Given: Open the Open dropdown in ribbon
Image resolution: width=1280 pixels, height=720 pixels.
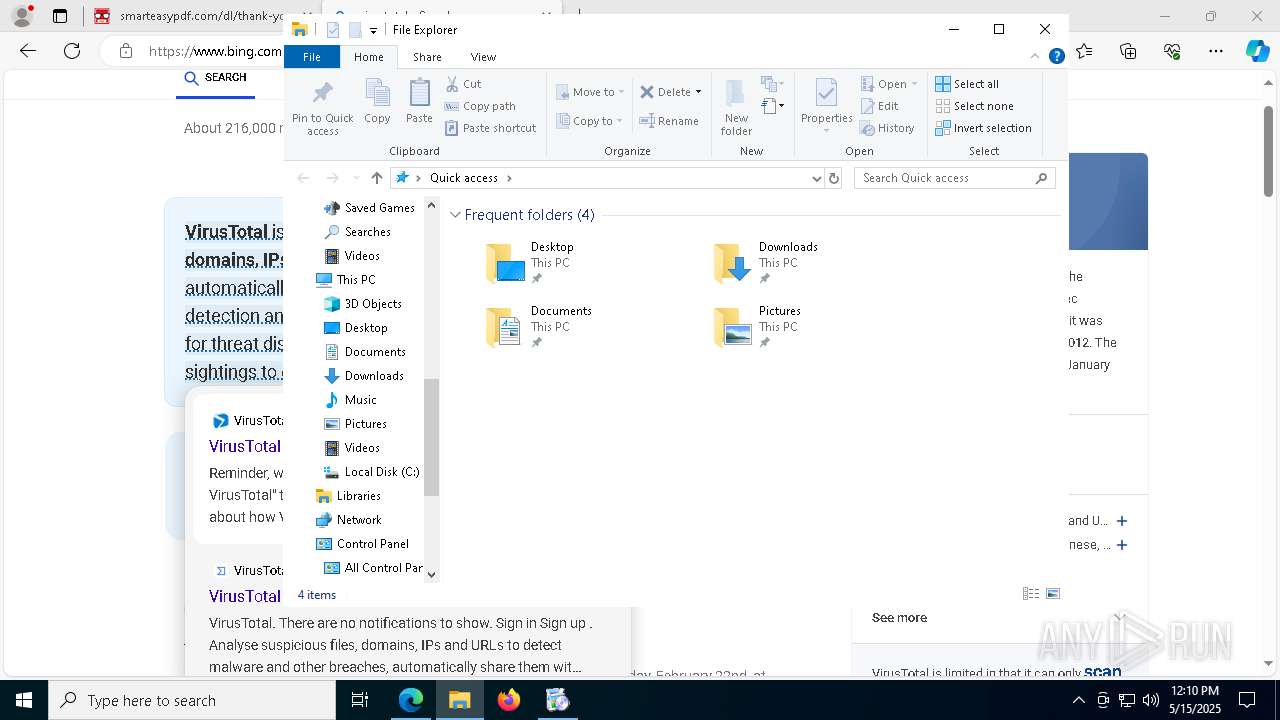Looking at the screenshot, I should pyautogui.click(x=888, y=84).
